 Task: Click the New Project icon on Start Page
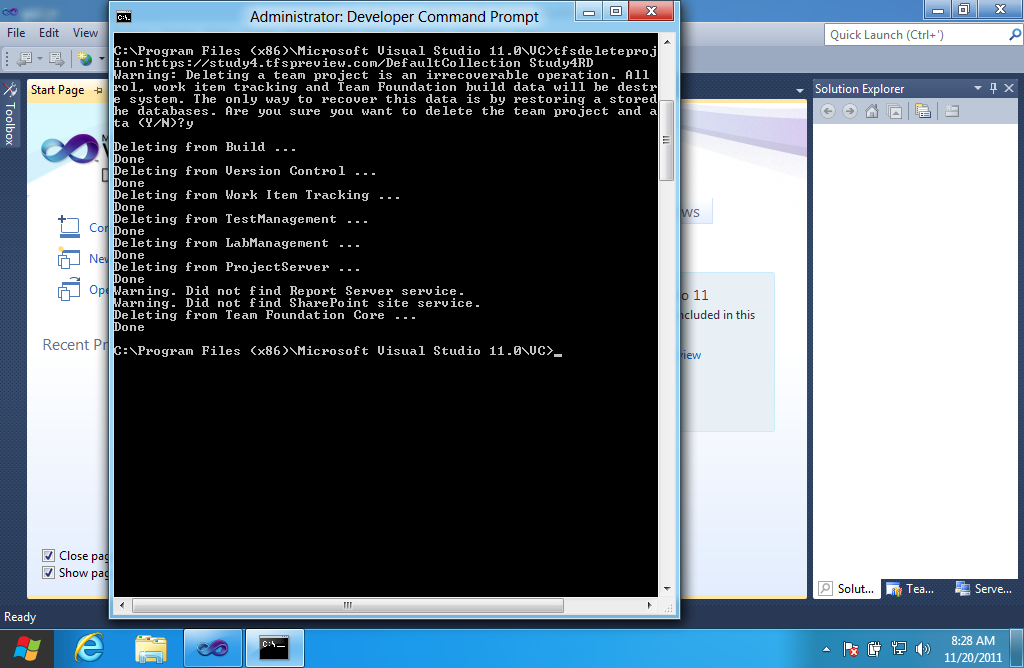[69, 259]
